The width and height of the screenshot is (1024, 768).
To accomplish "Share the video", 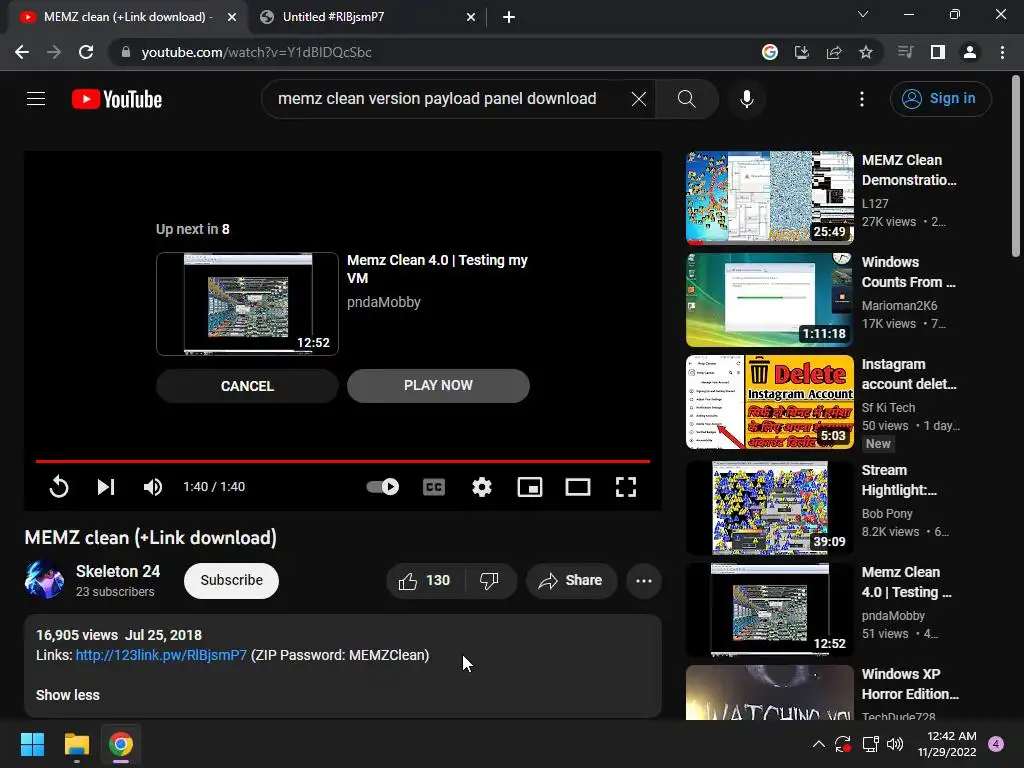I will [571, 581].
